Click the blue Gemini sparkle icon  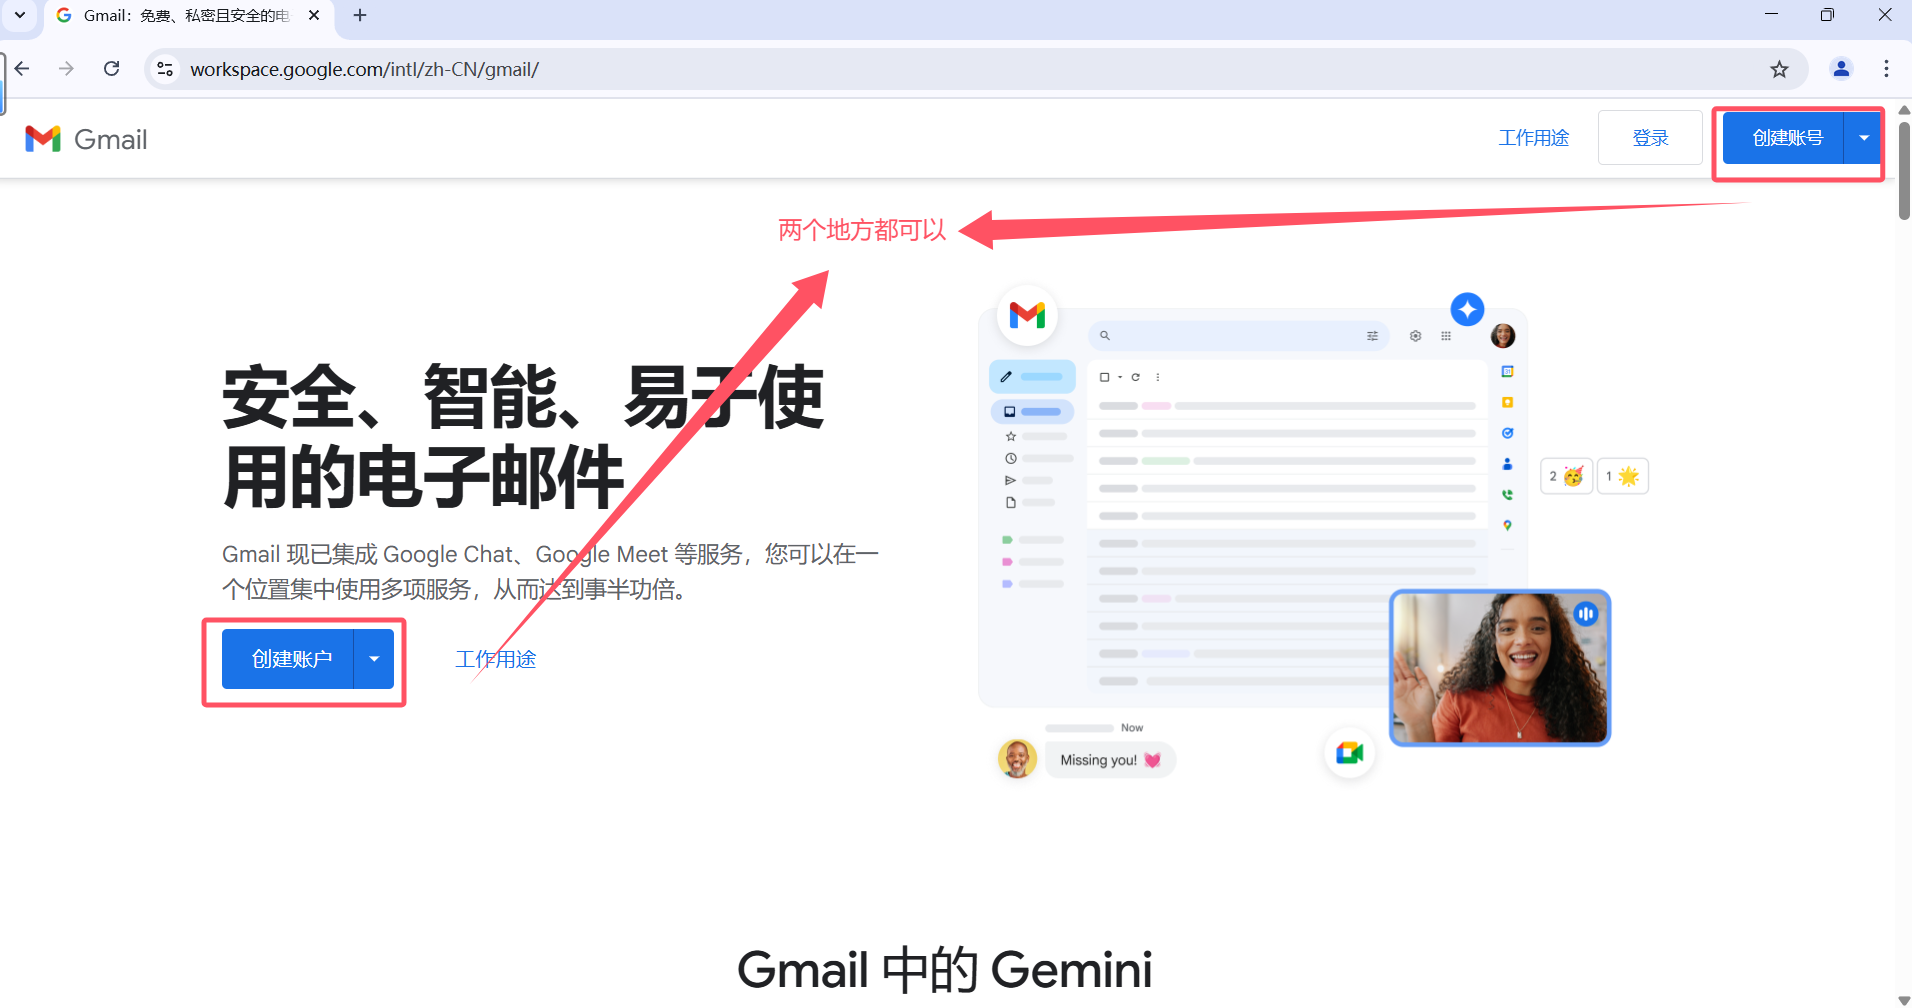coord(1467,310)
